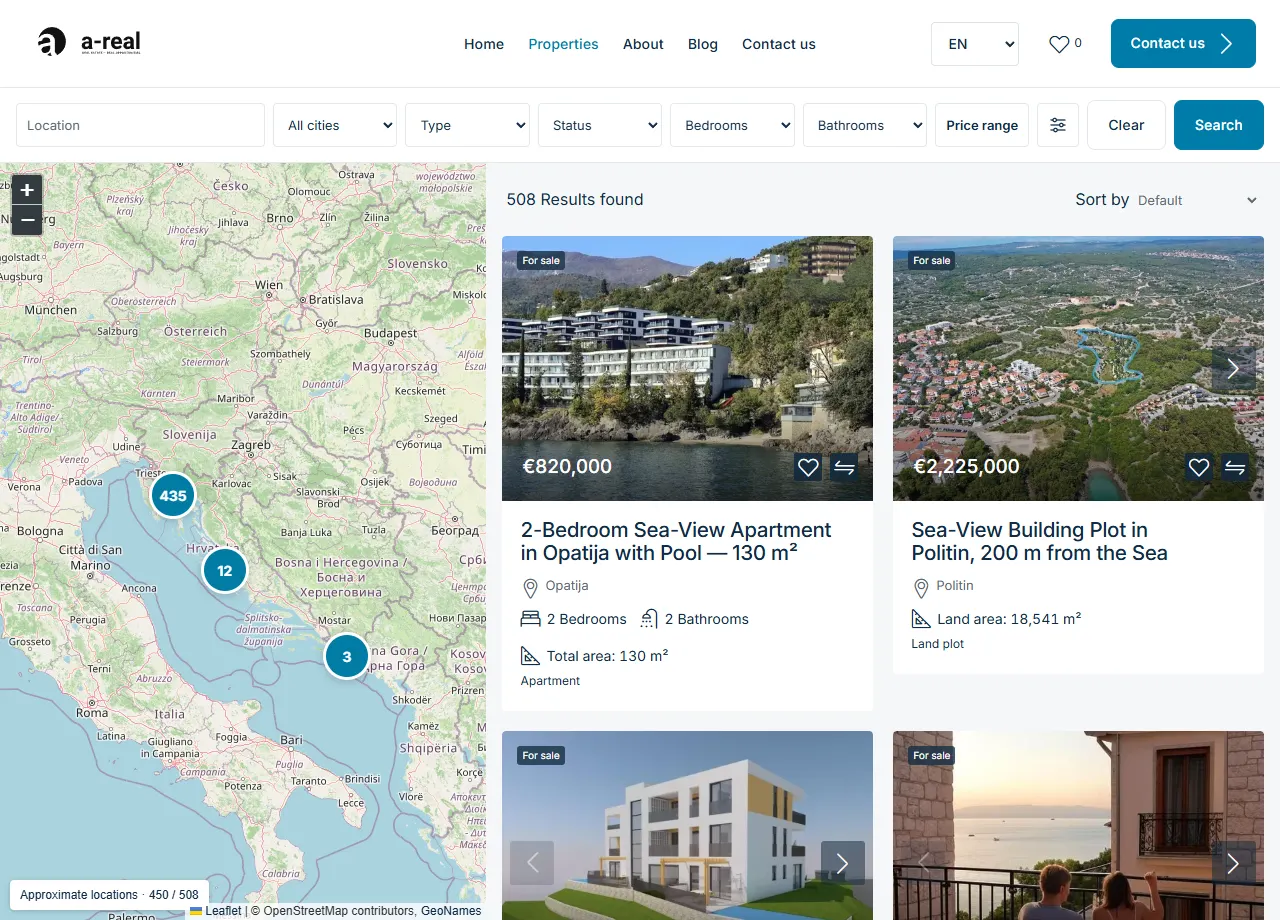Expand the Status filter dropdown
This screenshot has width=1280, height=920.
pos(600,125)
